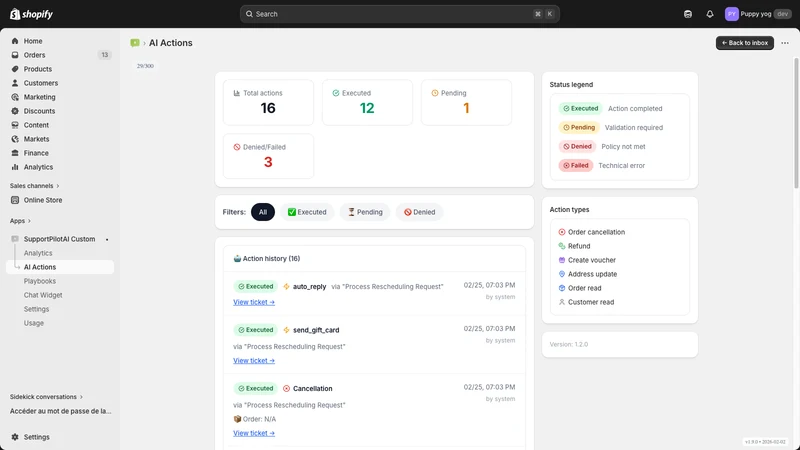This screenshot has width=800, height=450.
Task: Click the Analytics bar chart icon
Action: point(15,167)
